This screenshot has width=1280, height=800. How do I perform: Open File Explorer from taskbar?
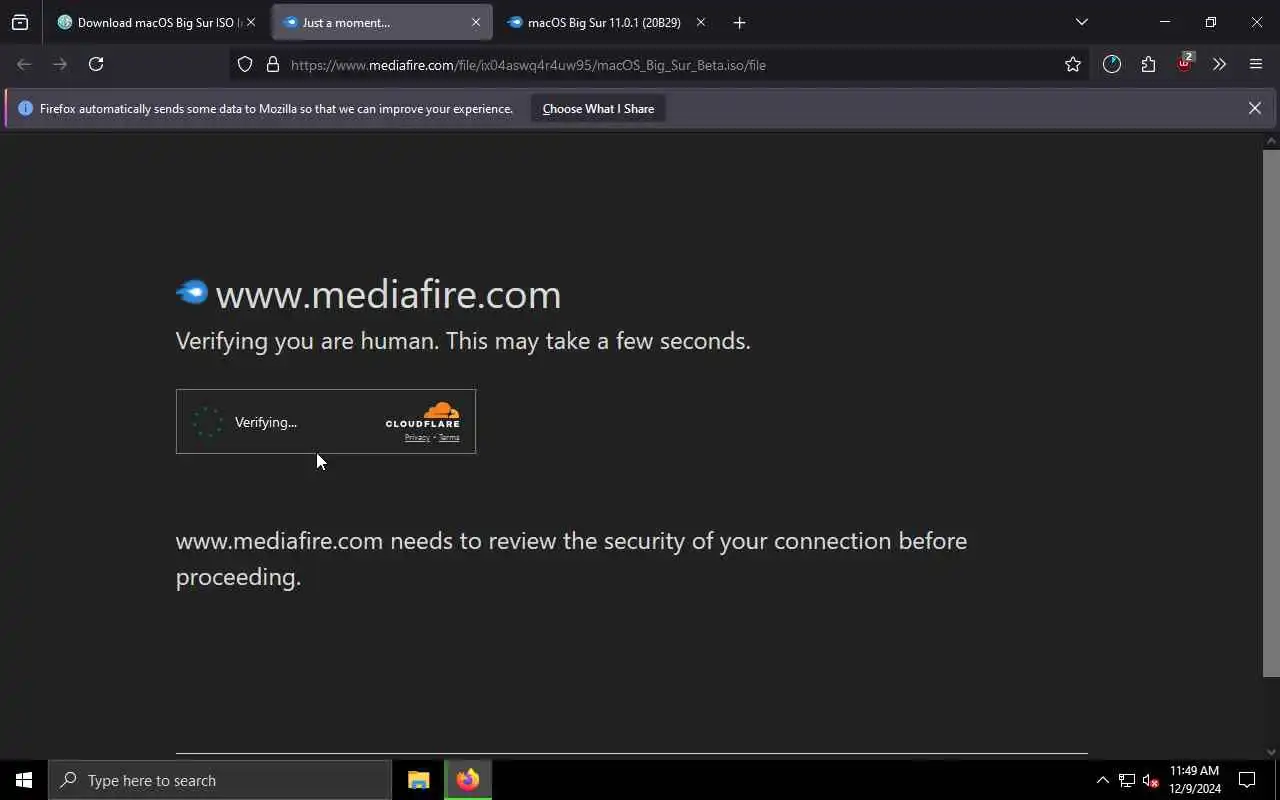pyautogui.click(x=419, y=780)
